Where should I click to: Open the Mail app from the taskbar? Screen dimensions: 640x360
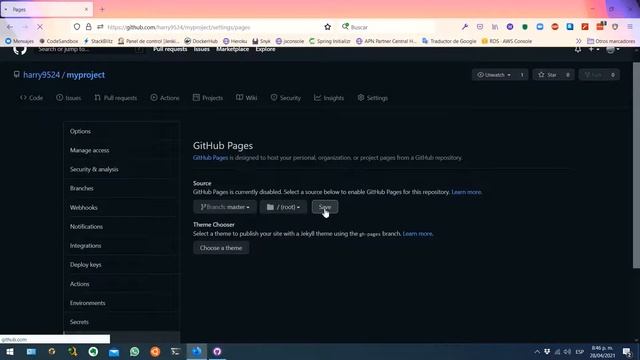(x=114, y=351)
